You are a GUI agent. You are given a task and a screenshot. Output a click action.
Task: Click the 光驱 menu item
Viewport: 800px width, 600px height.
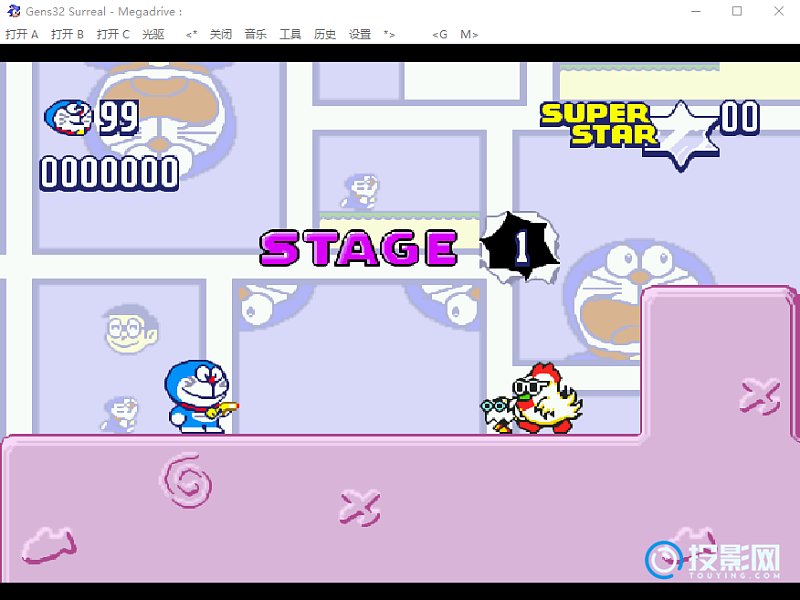pyautogui.click(x=153, y=34)
